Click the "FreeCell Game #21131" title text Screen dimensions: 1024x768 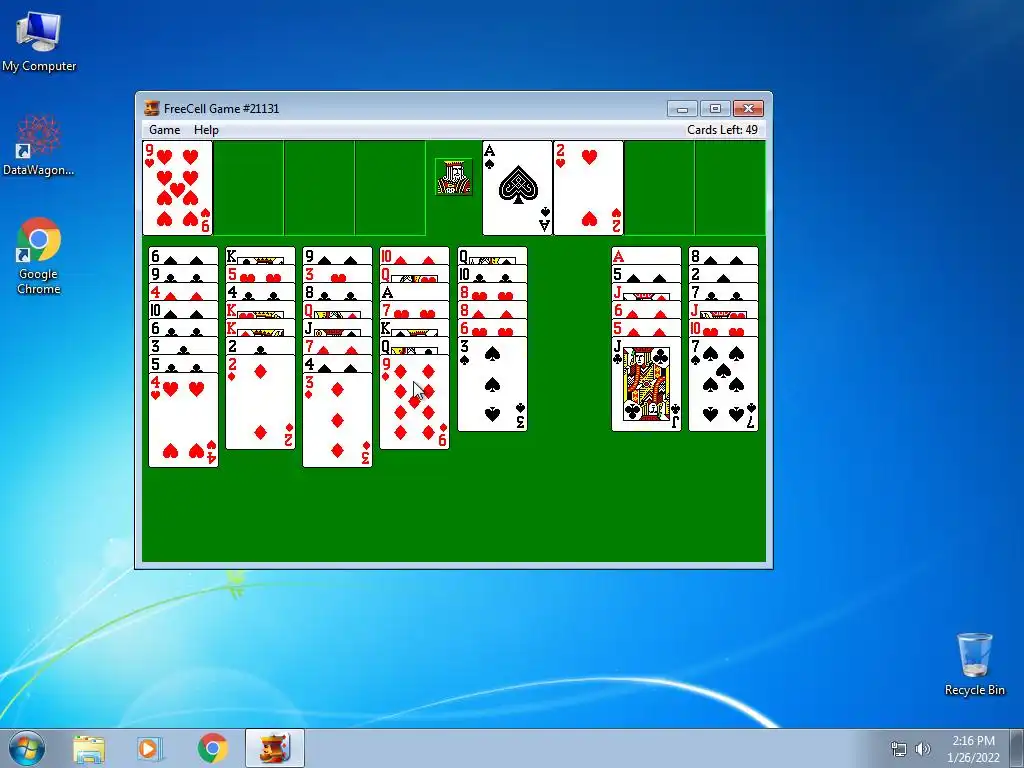coord(221,108)
